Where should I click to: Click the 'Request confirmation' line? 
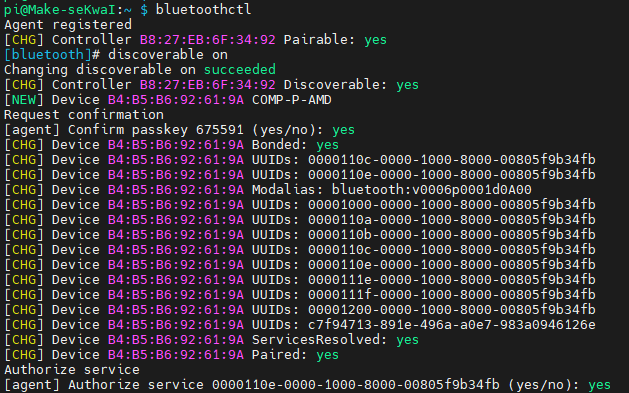[x=84, y=115]
